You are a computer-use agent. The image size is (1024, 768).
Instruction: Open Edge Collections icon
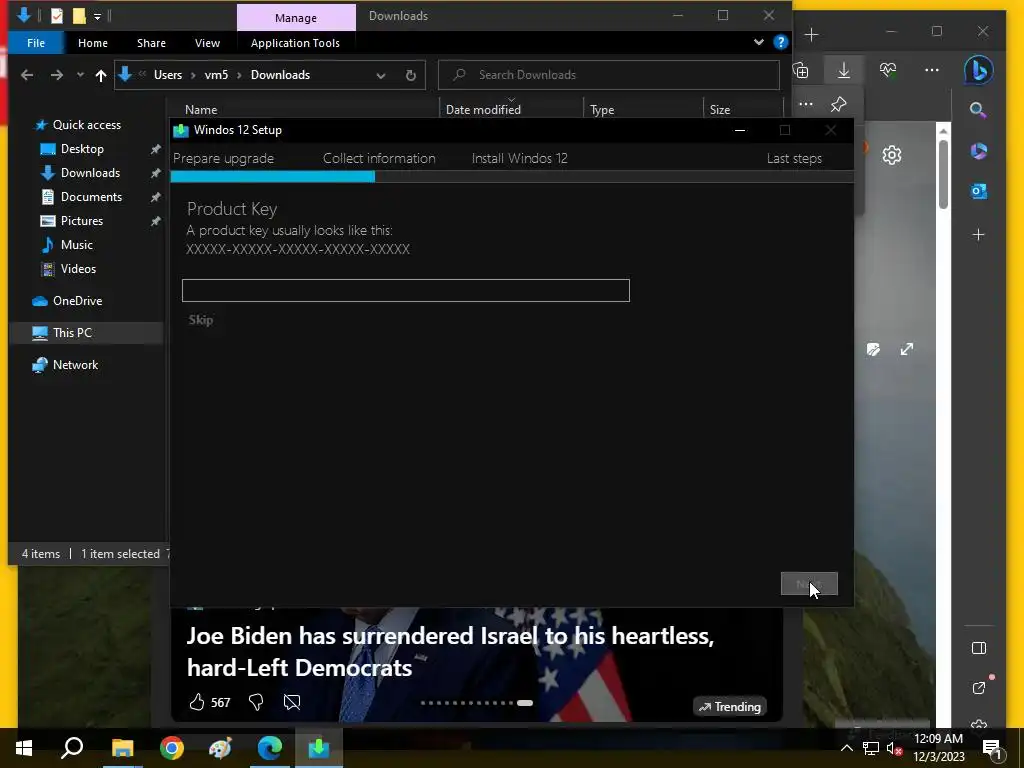[801, 71]
